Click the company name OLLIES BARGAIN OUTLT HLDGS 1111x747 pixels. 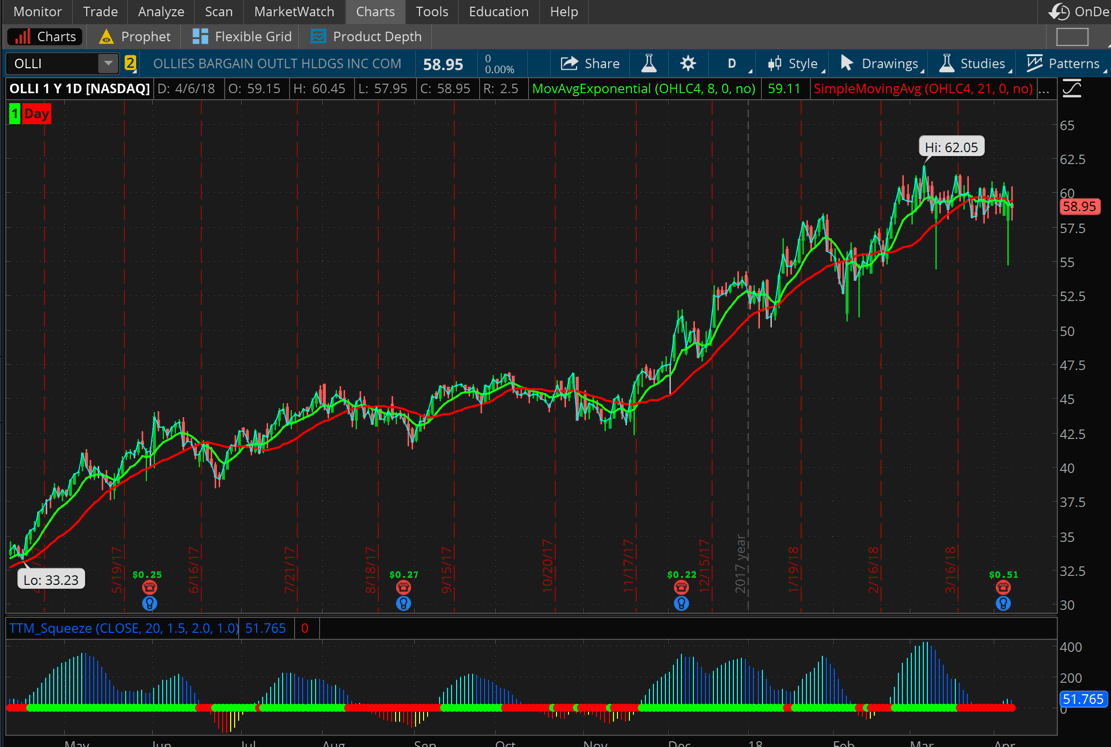(277, 63)
